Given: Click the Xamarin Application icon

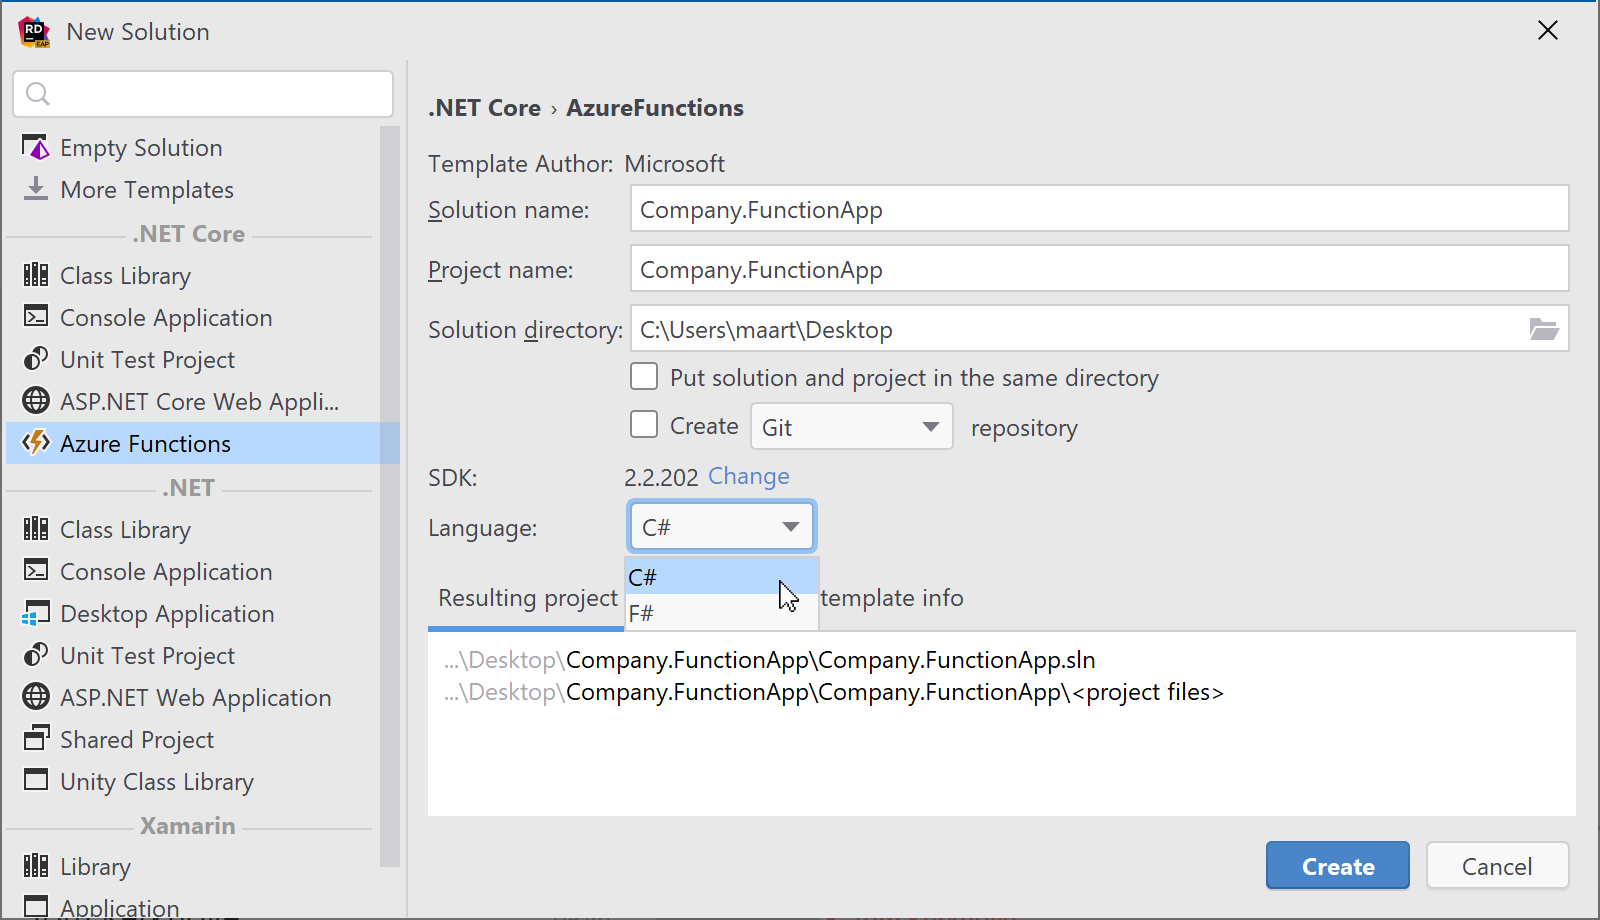Looking at the screenshot, I should [36, 906].
